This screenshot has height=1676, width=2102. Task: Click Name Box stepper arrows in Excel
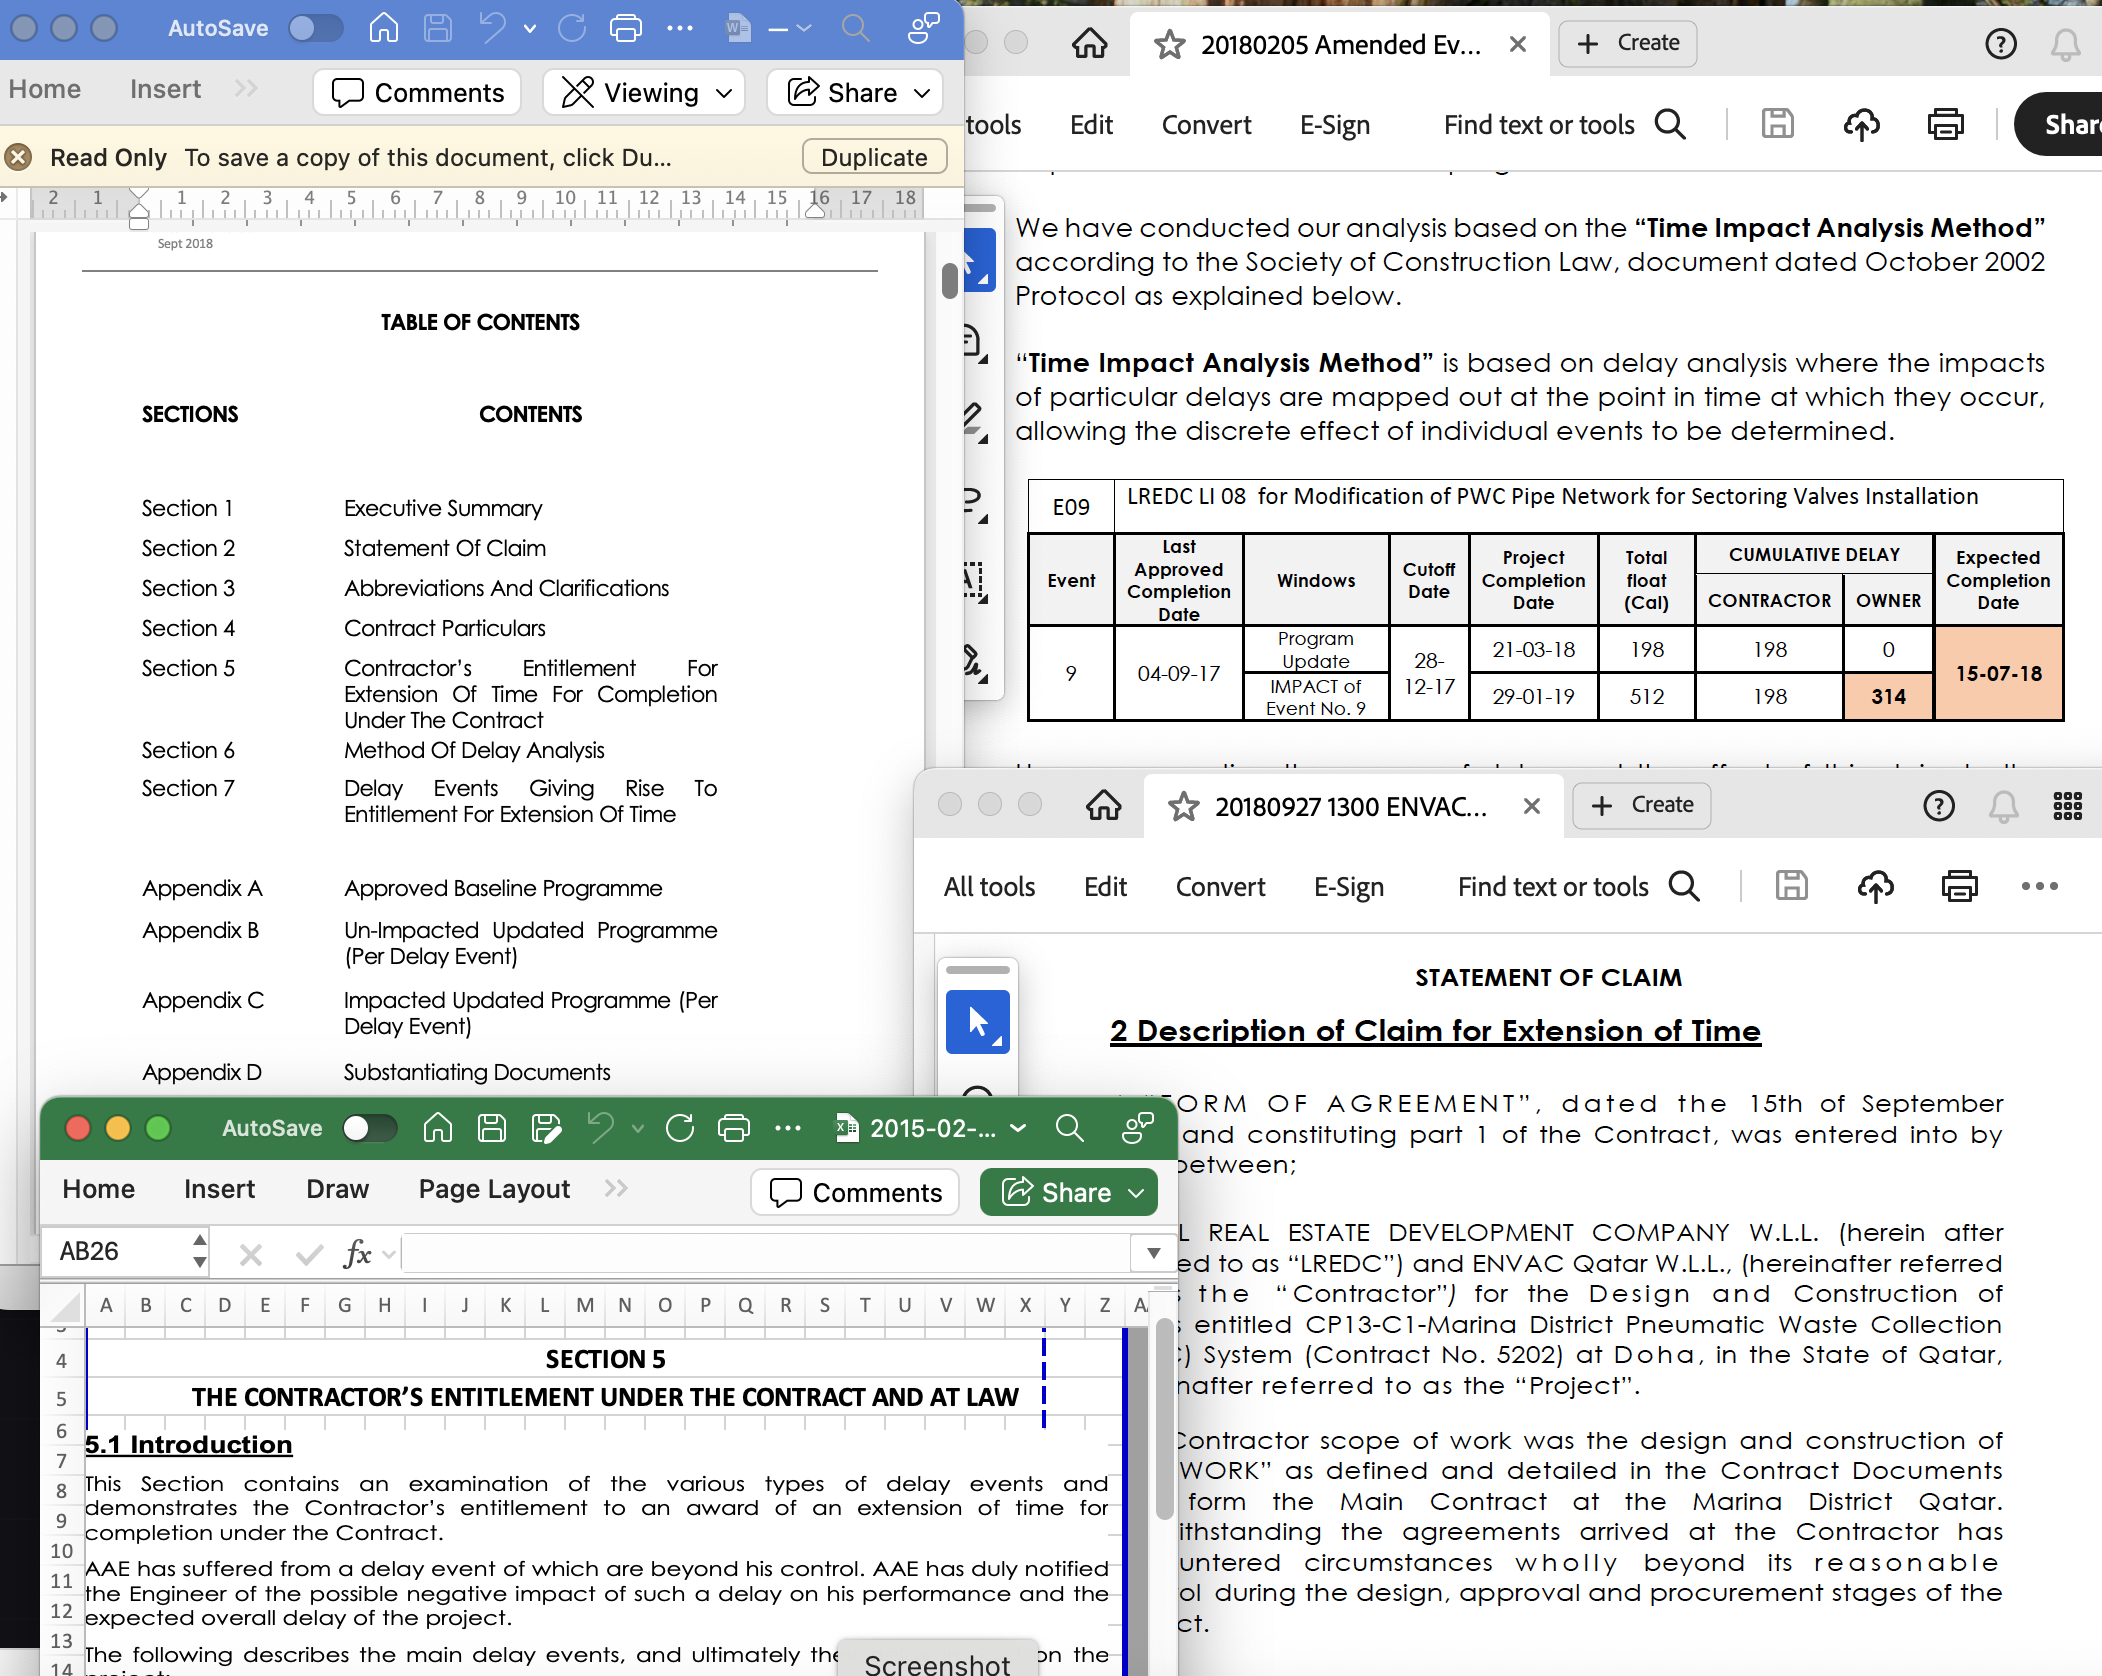point(200,1252)
